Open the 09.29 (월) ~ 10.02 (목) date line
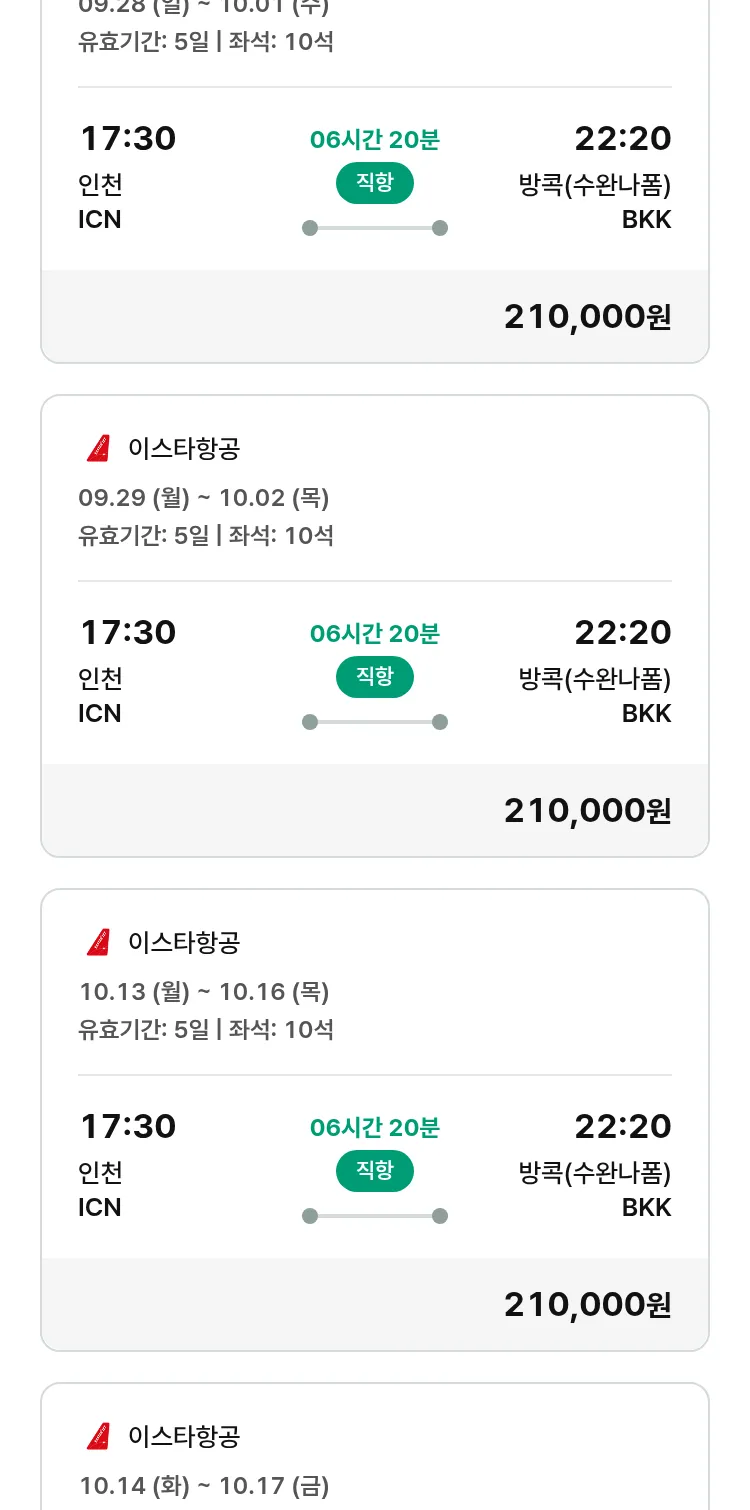The height and width of the screenshot is (1510, 750). [x=204, y=498]
